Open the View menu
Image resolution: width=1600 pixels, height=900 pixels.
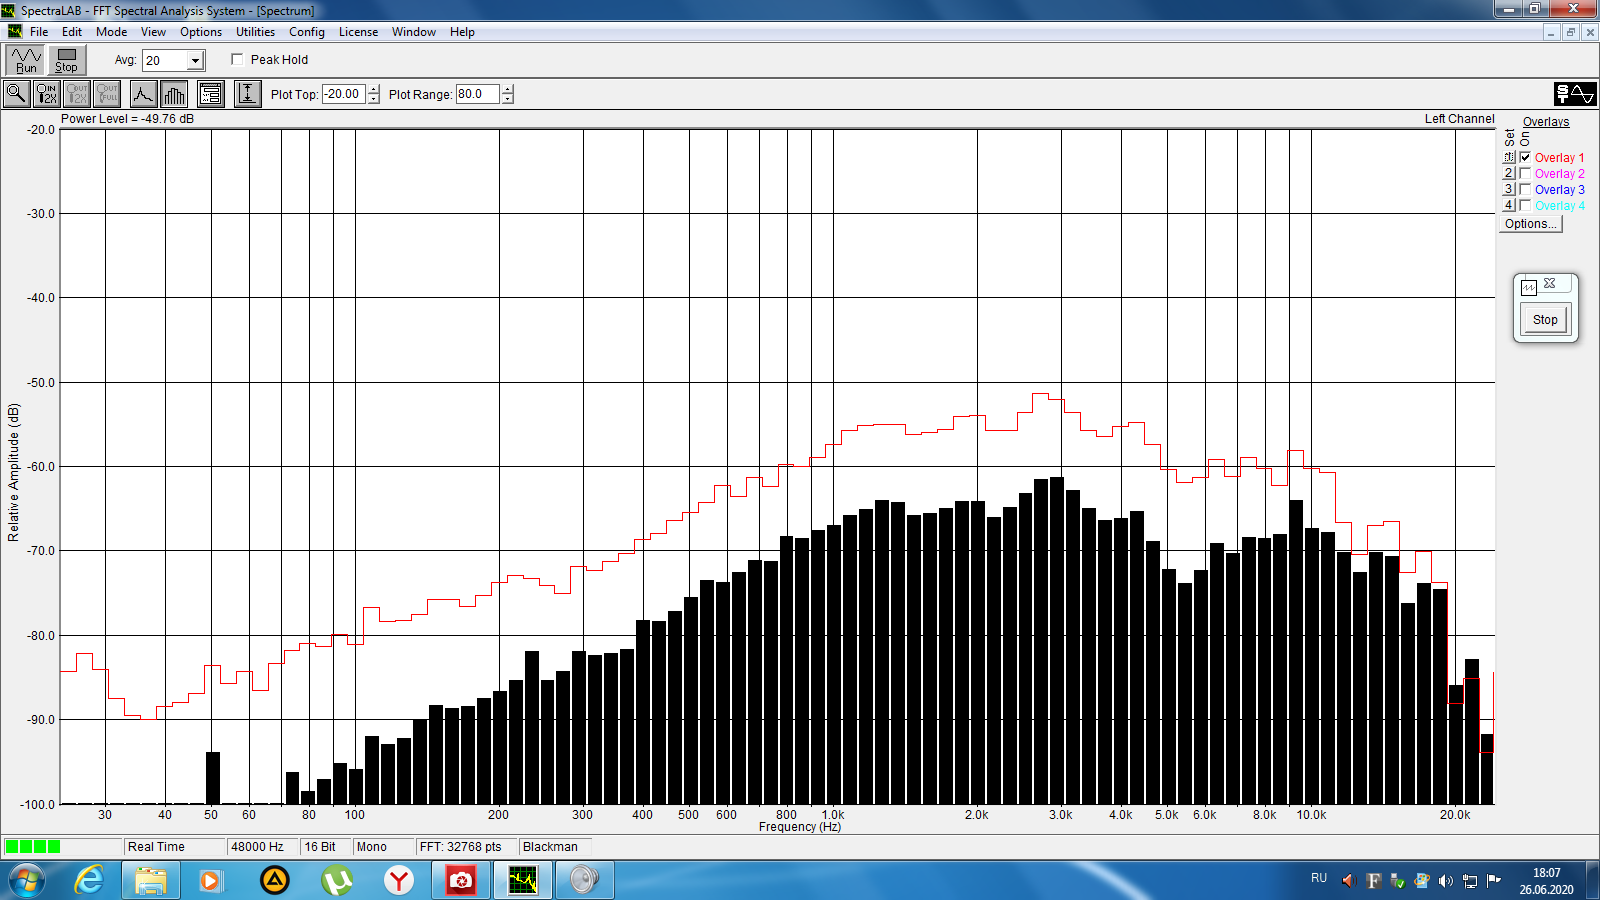[x=153, y=32]
